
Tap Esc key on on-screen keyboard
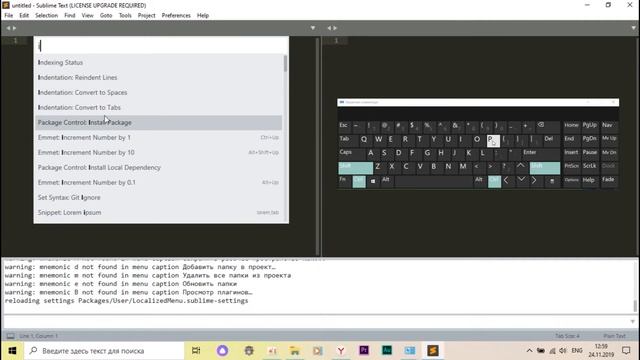tap(344, 126)
